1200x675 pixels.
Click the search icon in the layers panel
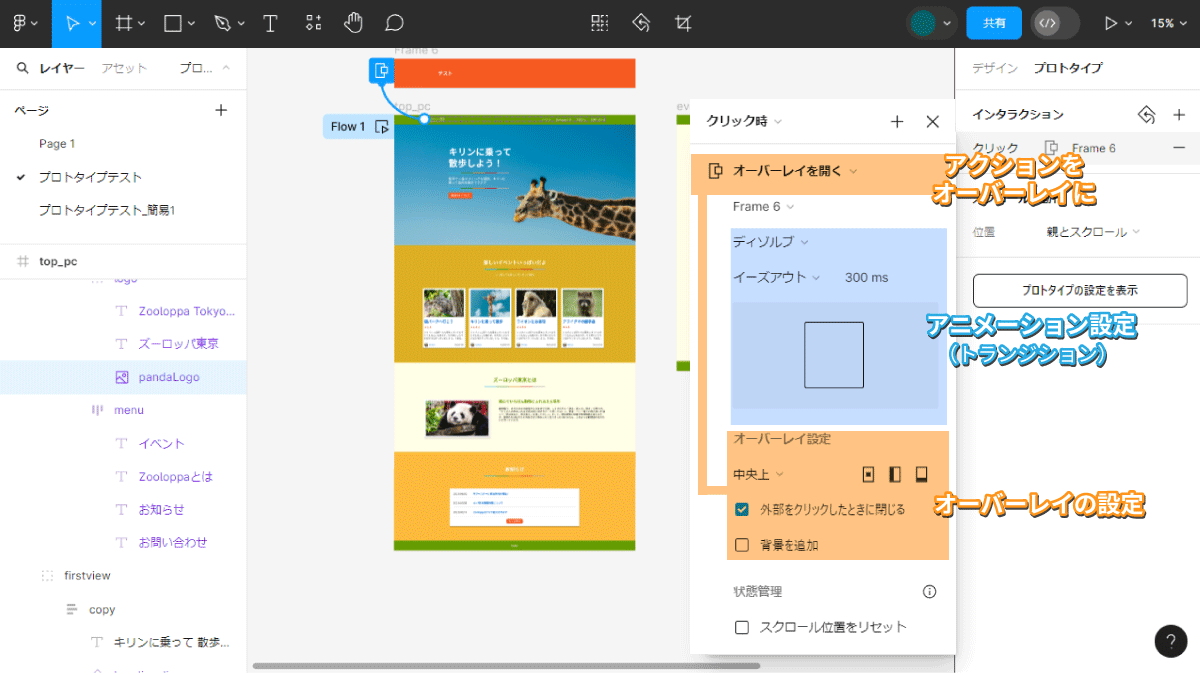coord(22,68)
